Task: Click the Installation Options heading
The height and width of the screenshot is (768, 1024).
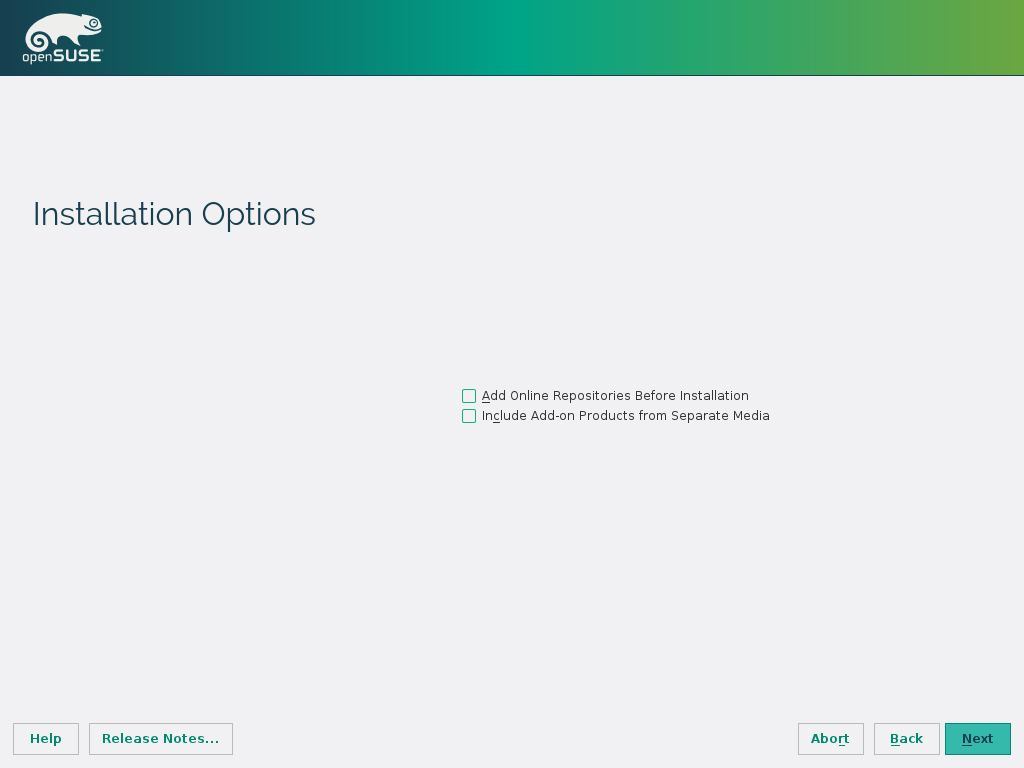Action: pyautogui.click(x=174, y=214)
